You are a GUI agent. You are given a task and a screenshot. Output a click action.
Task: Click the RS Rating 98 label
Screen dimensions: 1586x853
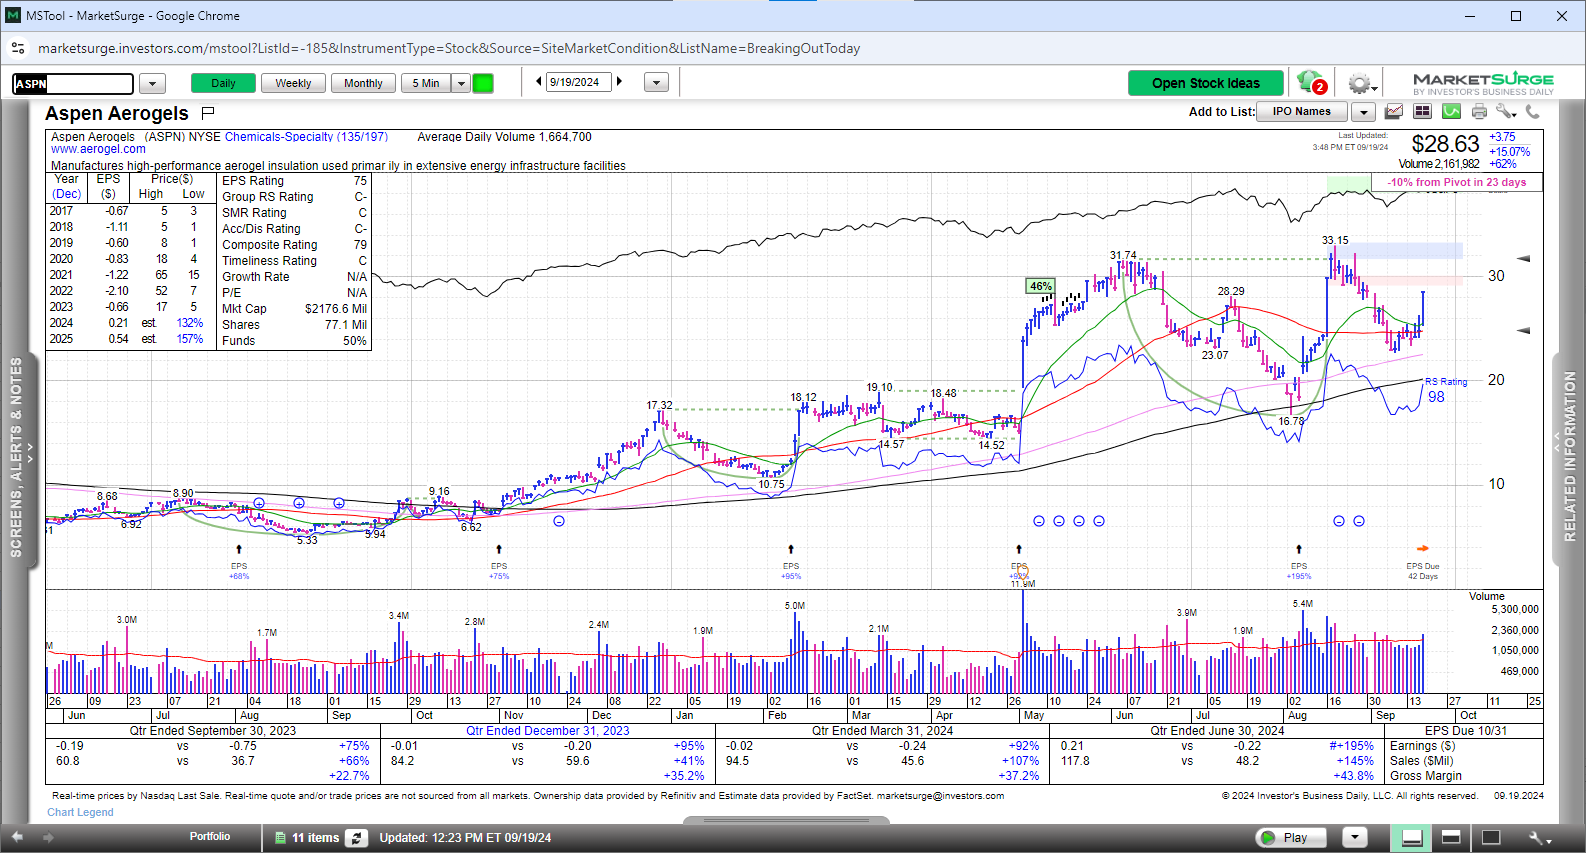click(x=1445, y=390)
